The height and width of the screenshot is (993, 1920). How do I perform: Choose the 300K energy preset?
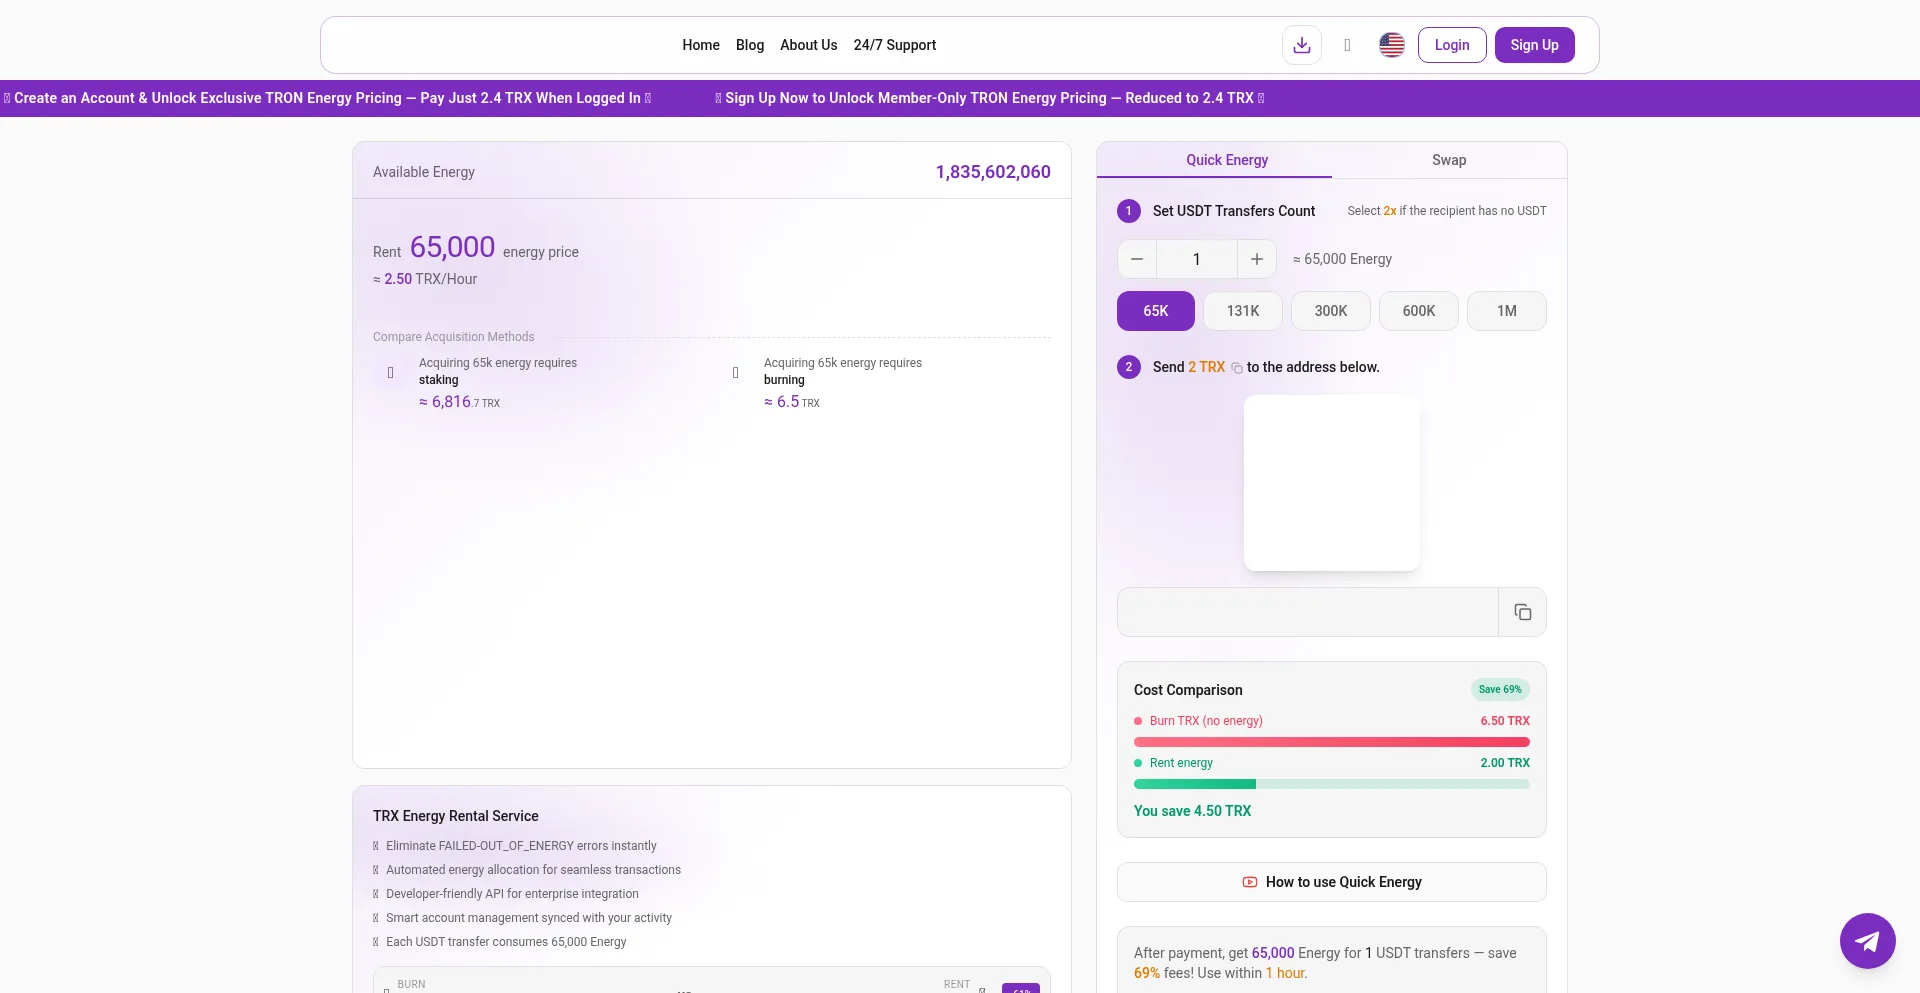1331,311
